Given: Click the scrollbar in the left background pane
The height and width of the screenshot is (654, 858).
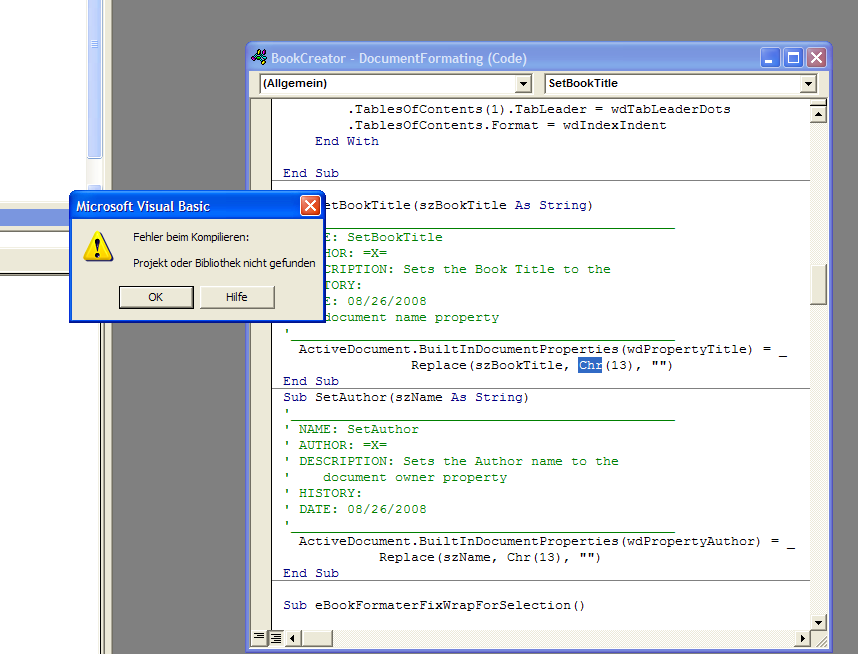Looking at the screenshot, I should tap(94, 79).
